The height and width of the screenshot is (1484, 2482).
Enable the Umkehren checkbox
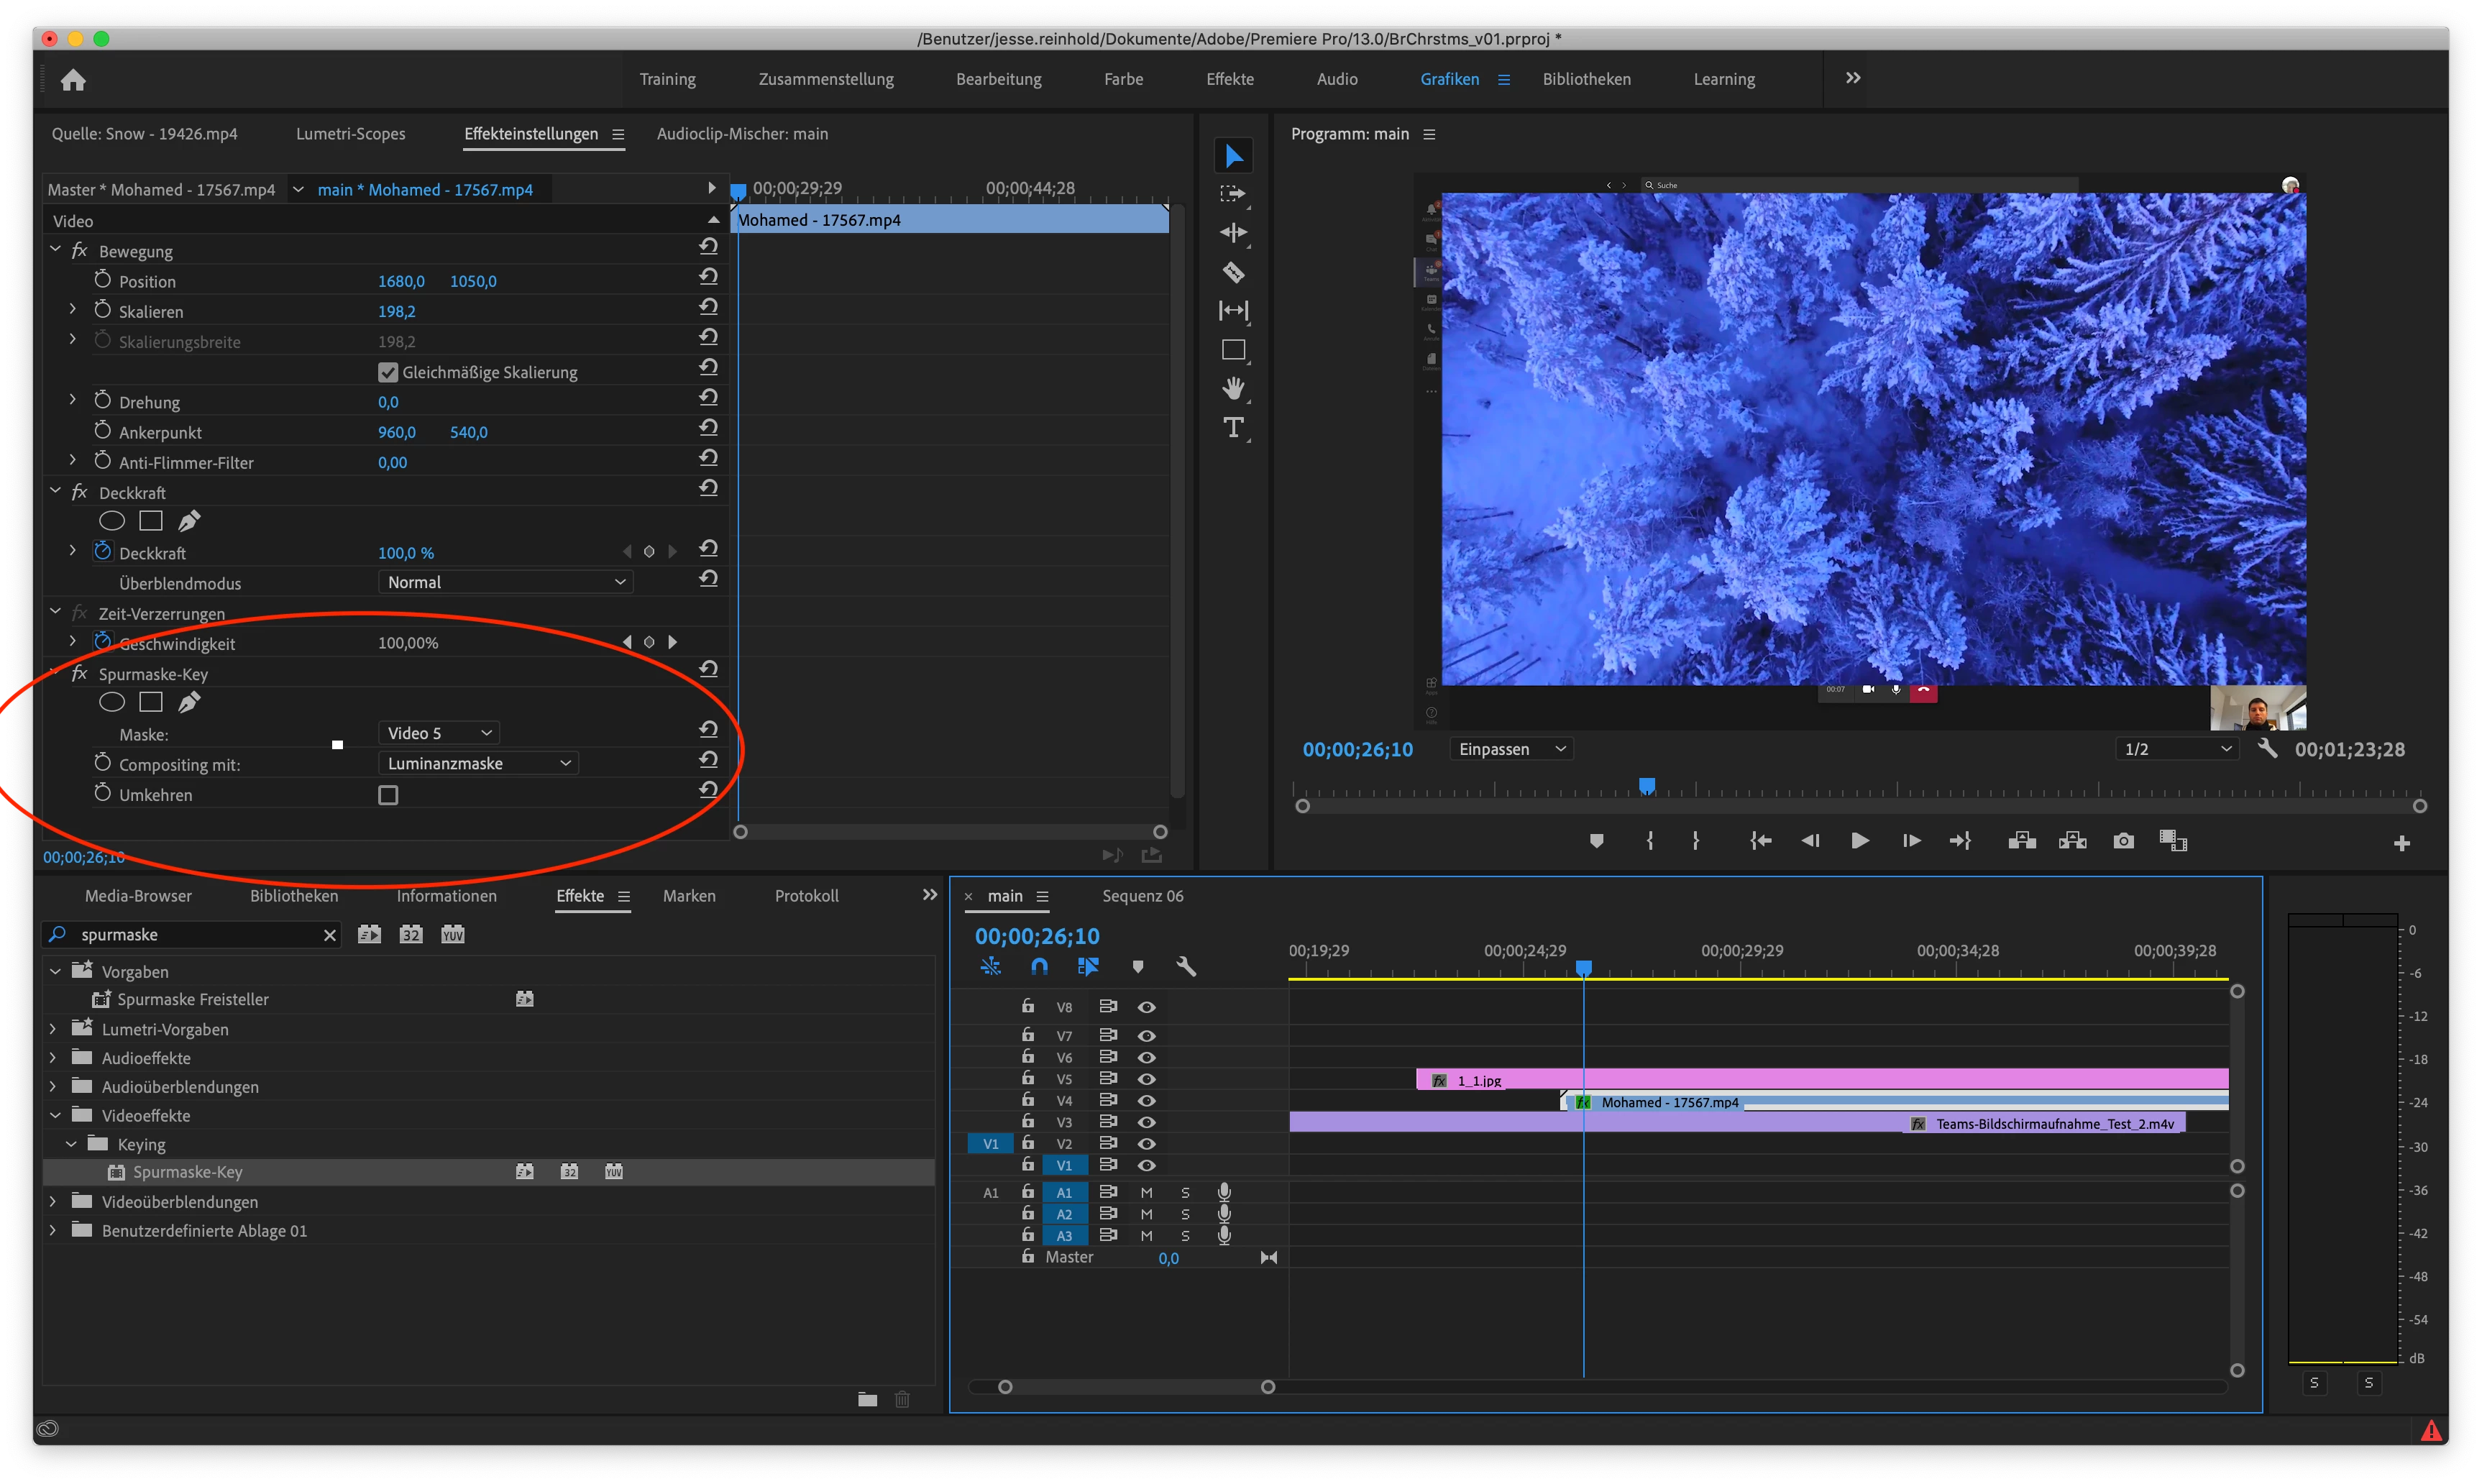pyautogui.click(x=388, y=795)
